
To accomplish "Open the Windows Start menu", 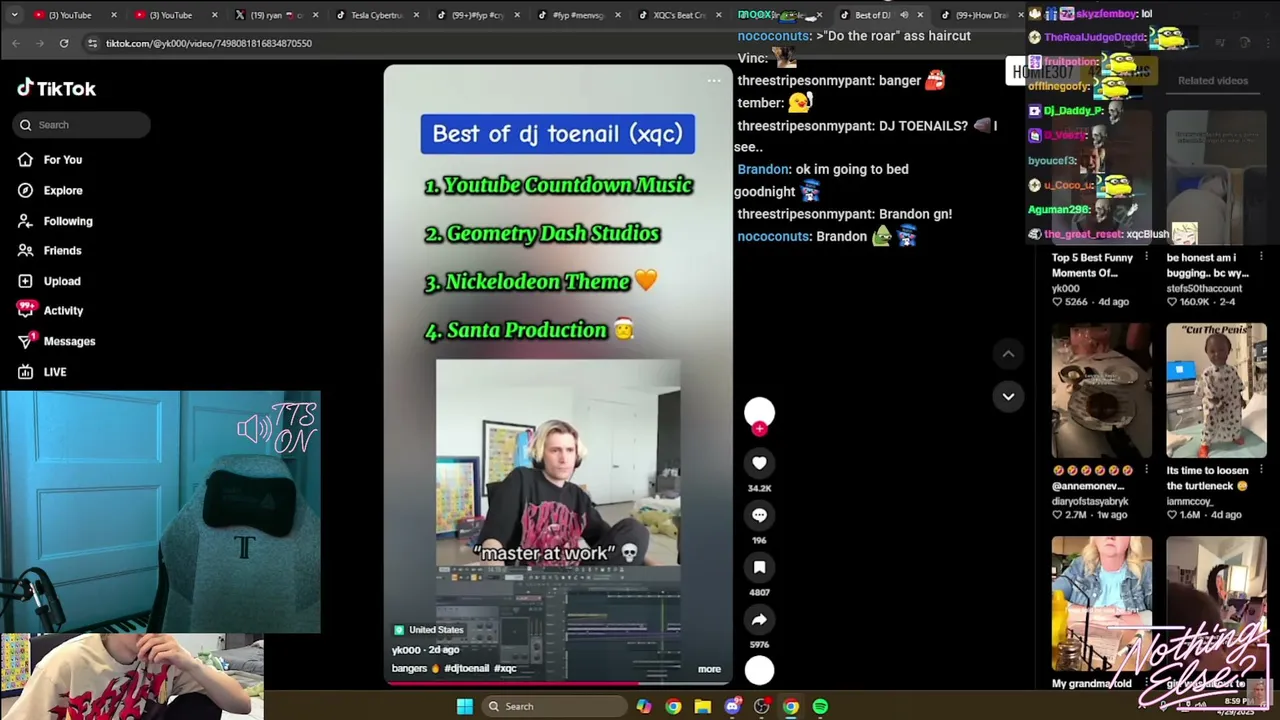I will 465,707.
